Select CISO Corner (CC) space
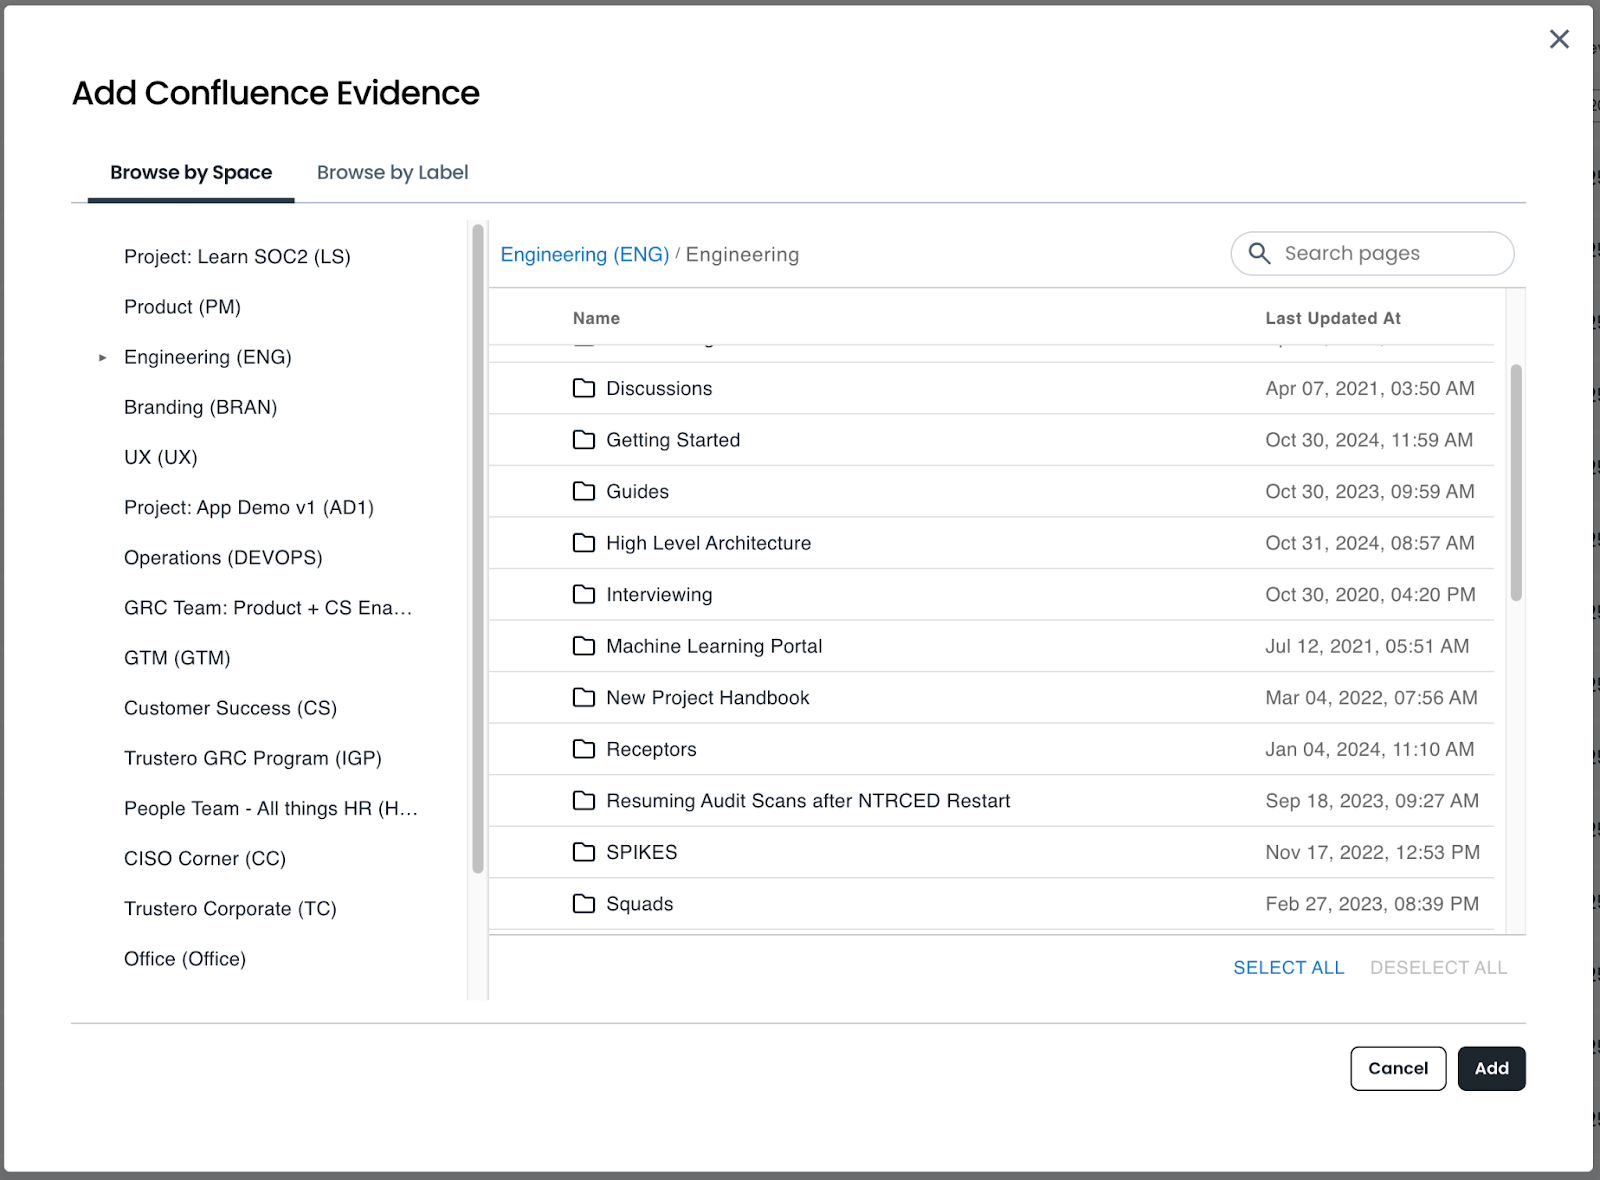Screen dimensions: 1600x1180 [205, 858]
